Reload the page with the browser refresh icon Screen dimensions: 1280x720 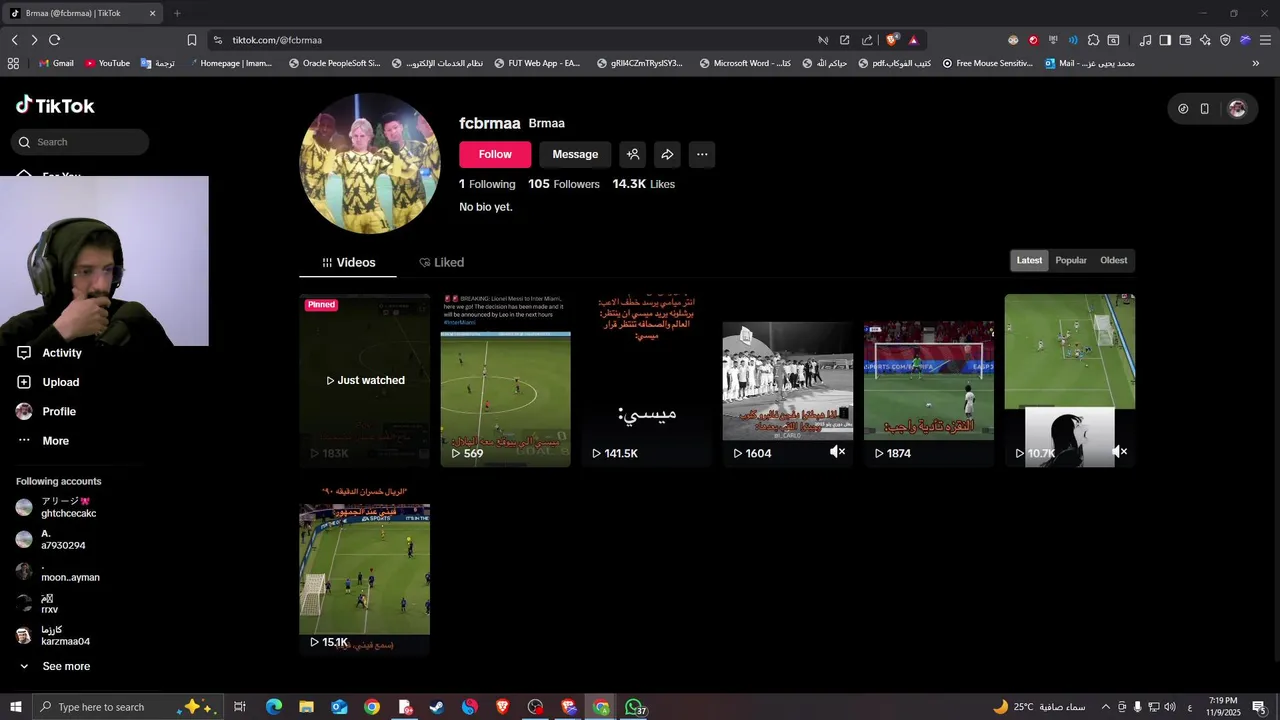pos(54,40)
